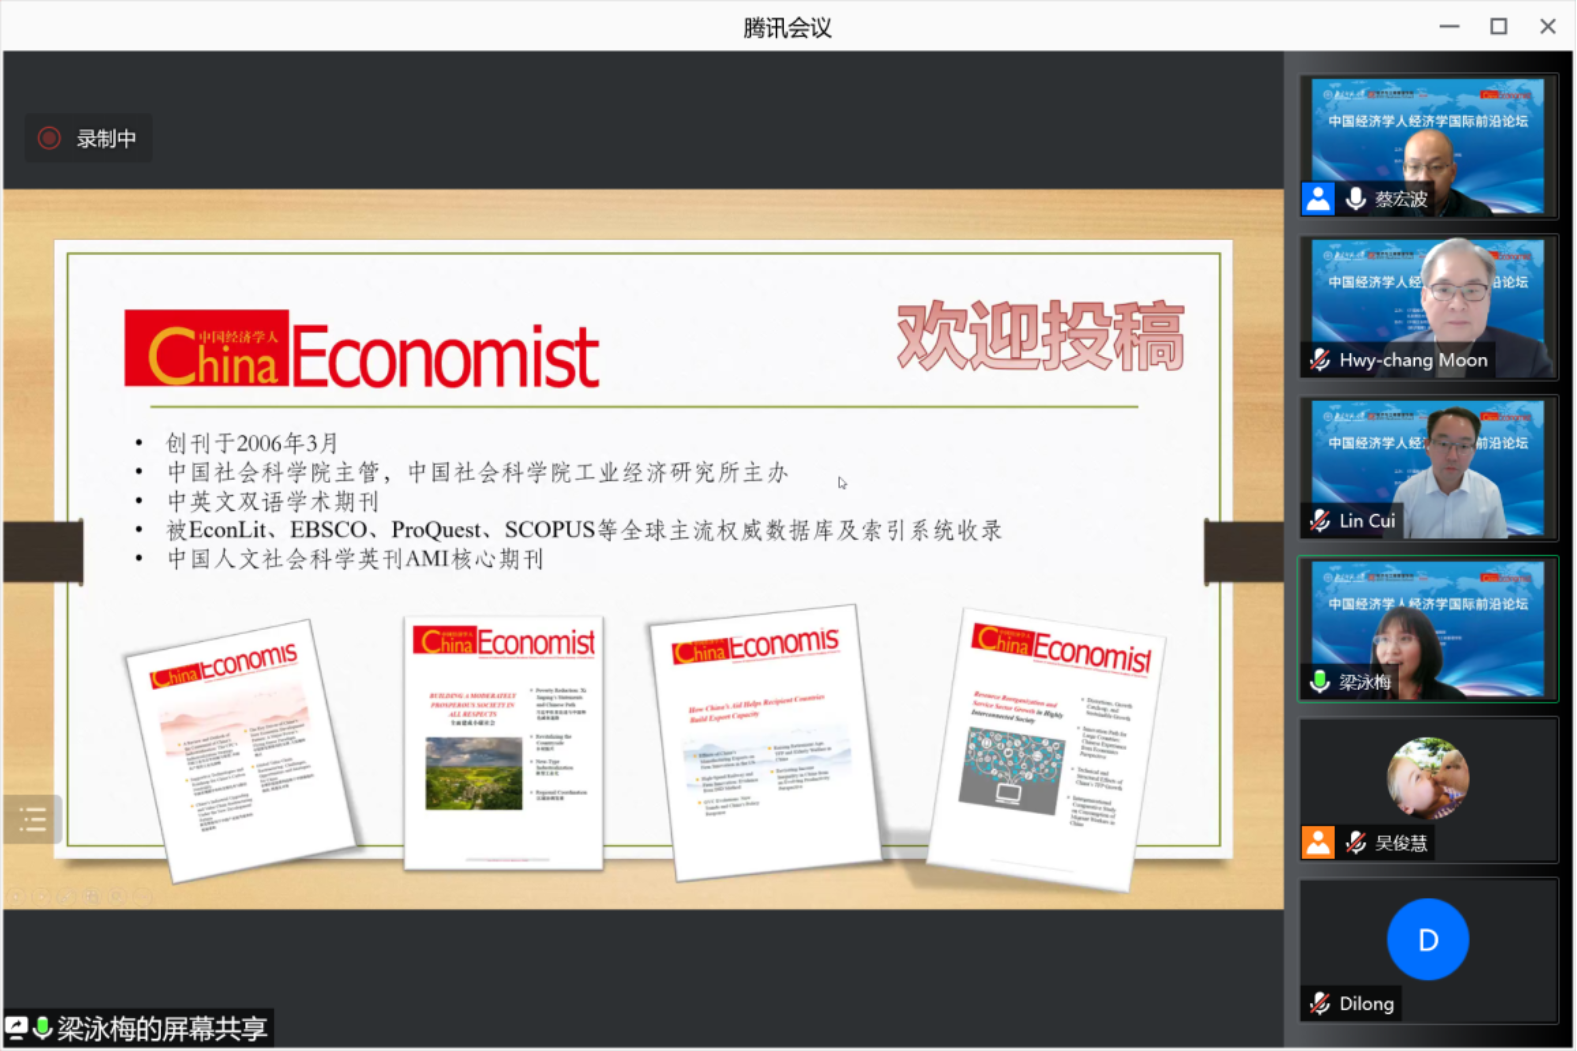The image size is (1577, 1051).
Task: Click the screen share icon beside 梁泳梅的屏幕共享
Action: pos(16,1027)
